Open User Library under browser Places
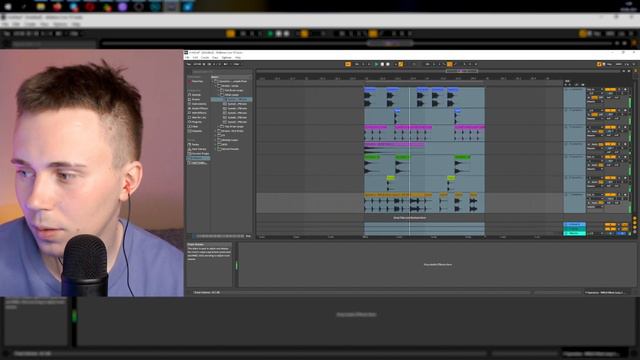Viewport: 640px width, 360px height. pos(198,149)
